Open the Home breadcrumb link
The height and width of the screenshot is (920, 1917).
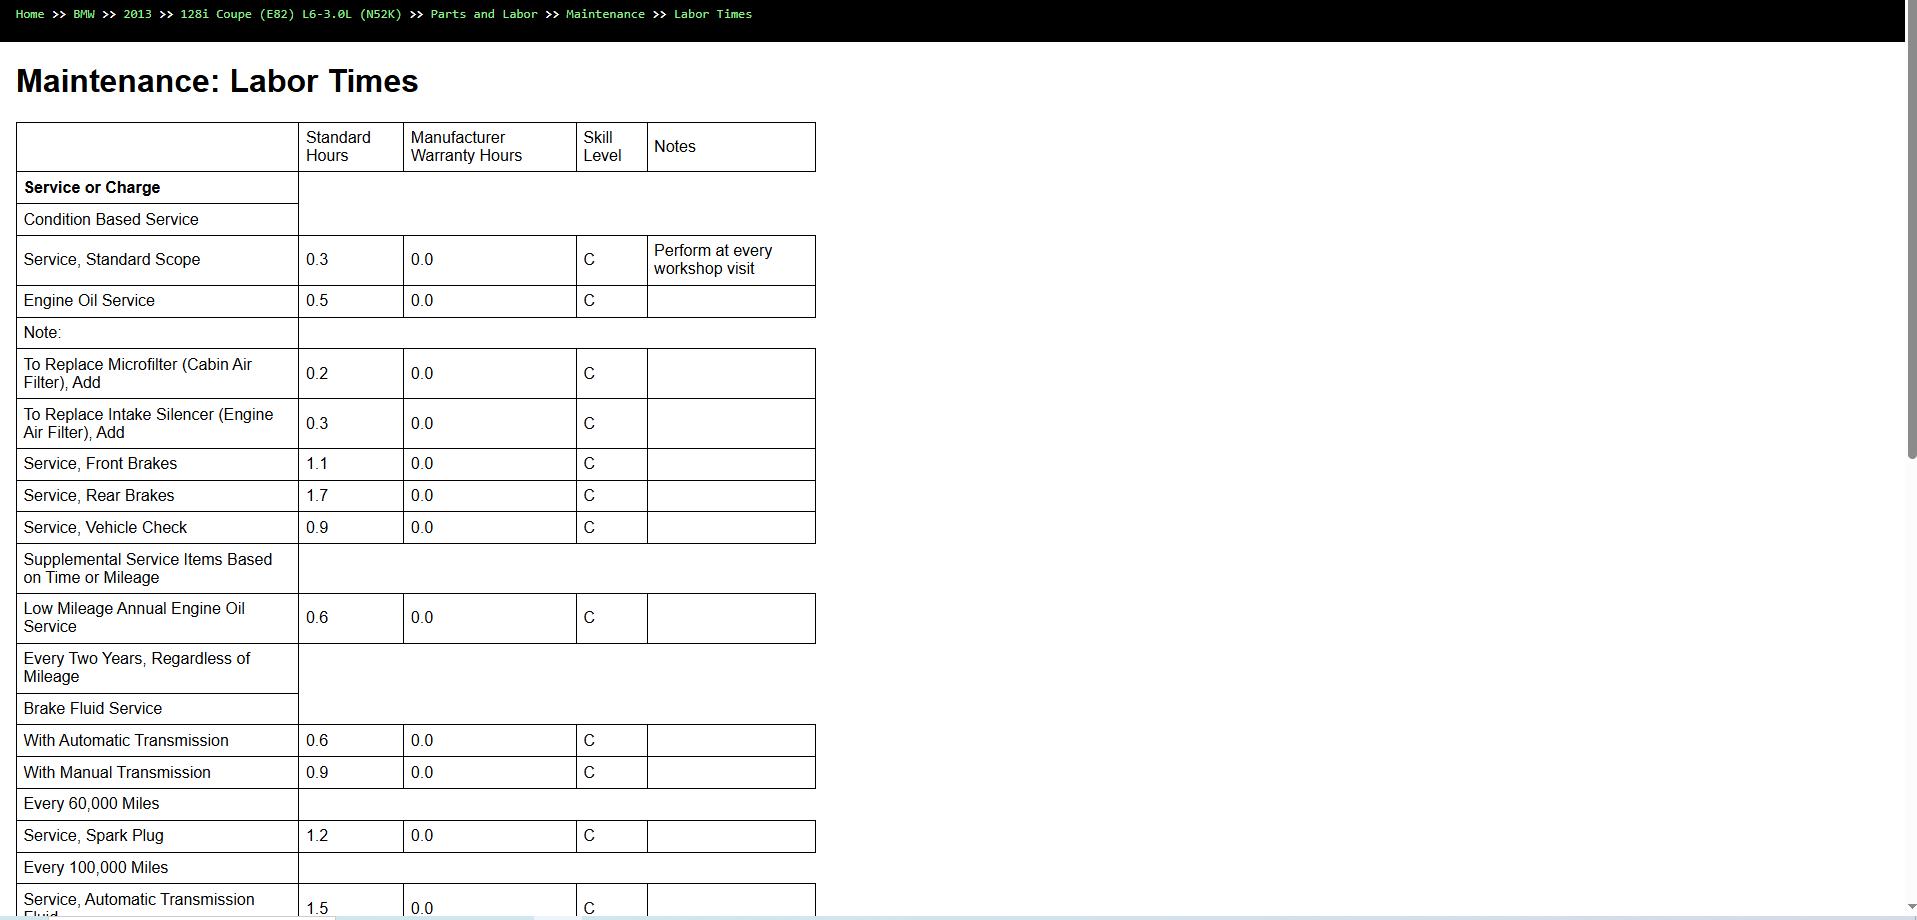click(x=30, y=14)
